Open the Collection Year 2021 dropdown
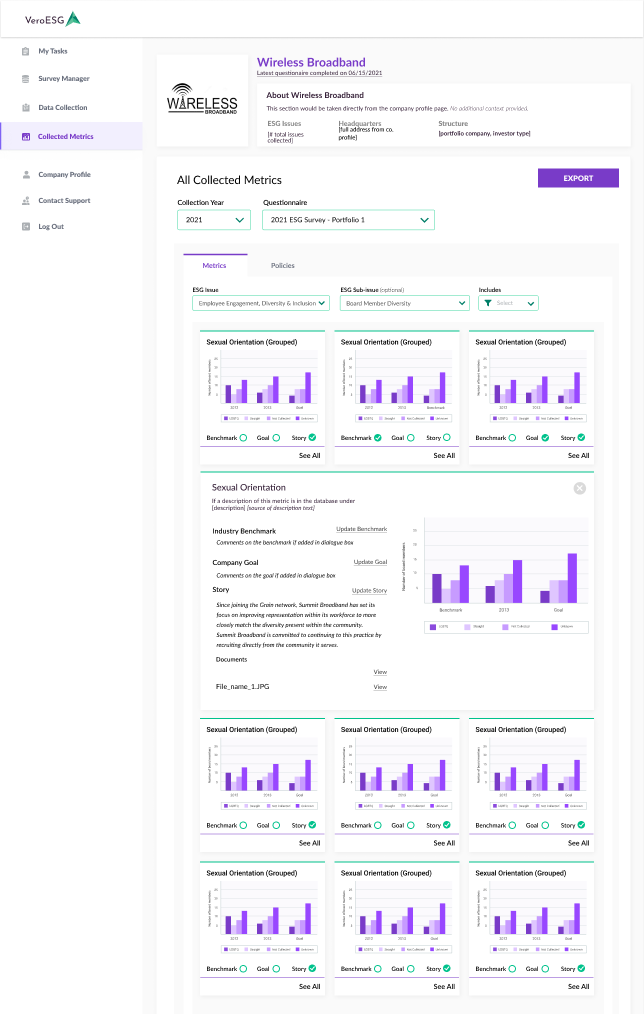Screen dimensions: 644x1014 tap(213, 220)
